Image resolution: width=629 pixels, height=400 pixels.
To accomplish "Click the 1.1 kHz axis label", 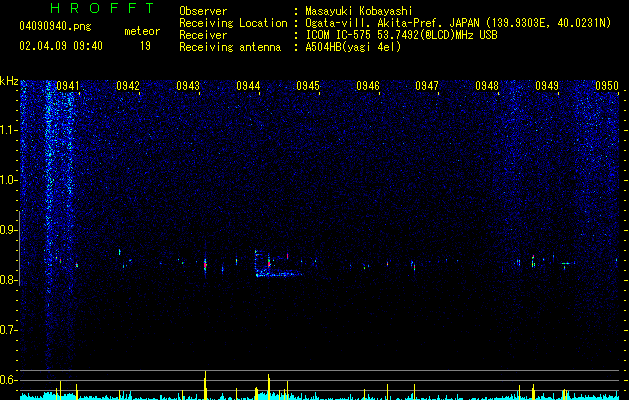I will pos(8,130).
